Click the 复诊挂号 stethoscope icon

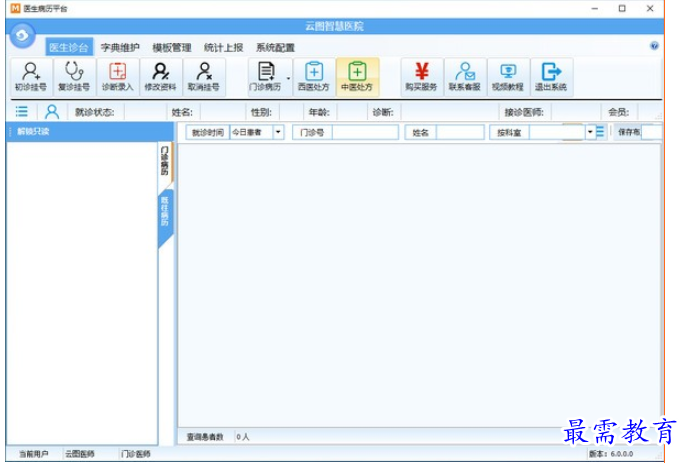pyautogui.click(x=74, y=77)
